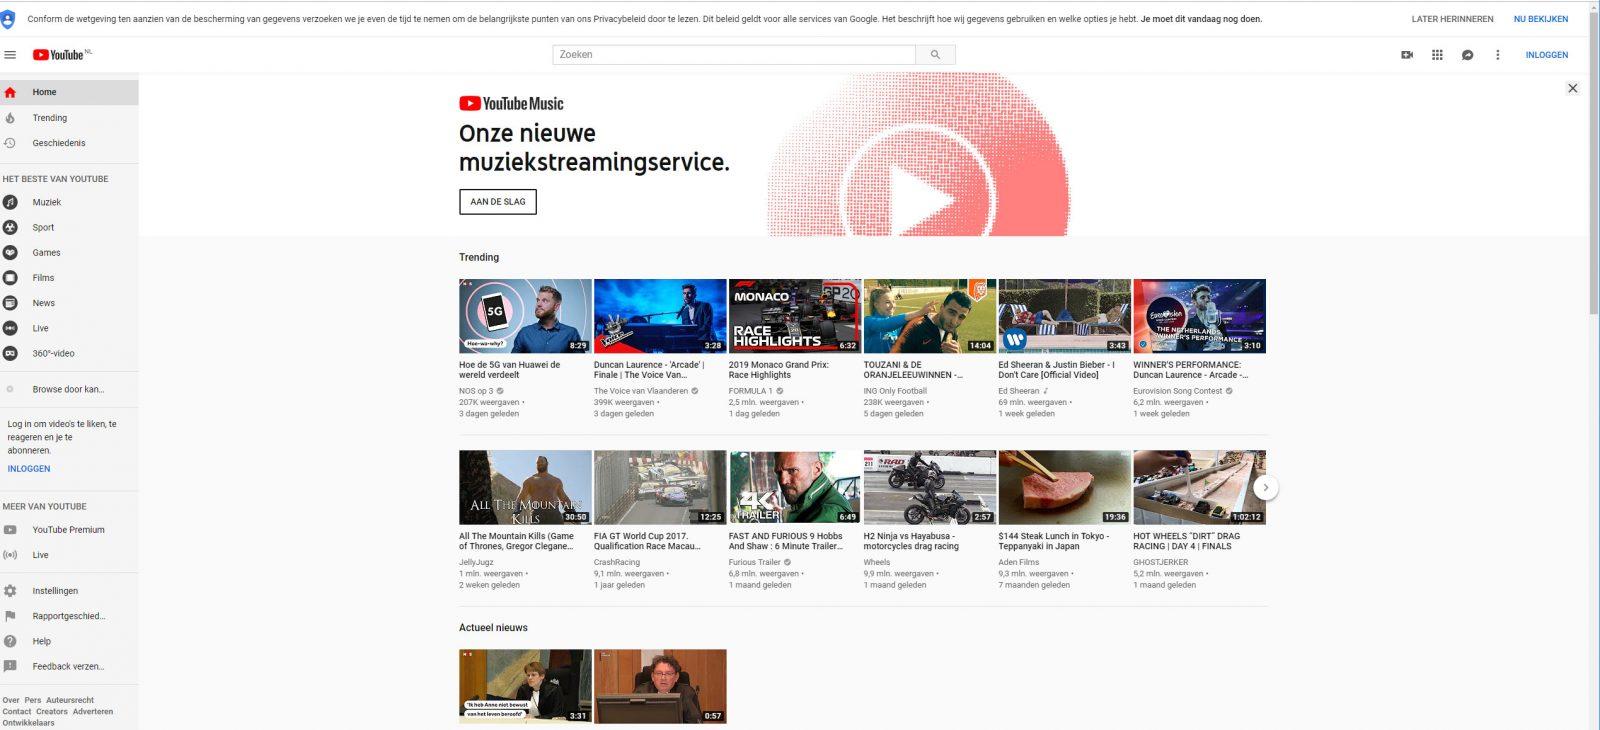
Task: Open the Pers footer link
Action: pyautogui.click(x=33, y=700)
